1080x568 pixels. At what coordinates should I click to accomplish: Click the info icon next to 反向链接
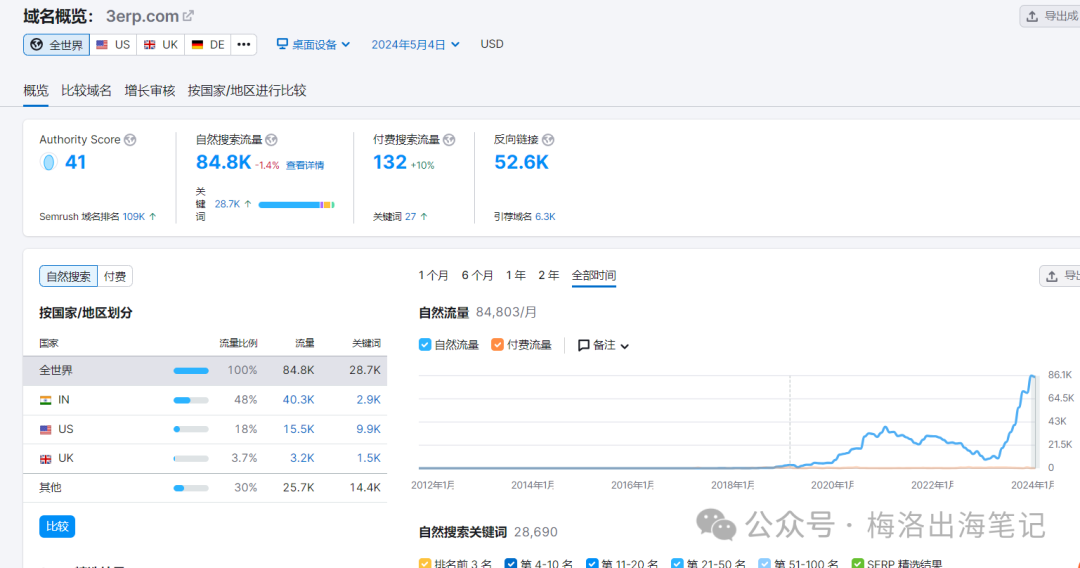click(548, 140)
